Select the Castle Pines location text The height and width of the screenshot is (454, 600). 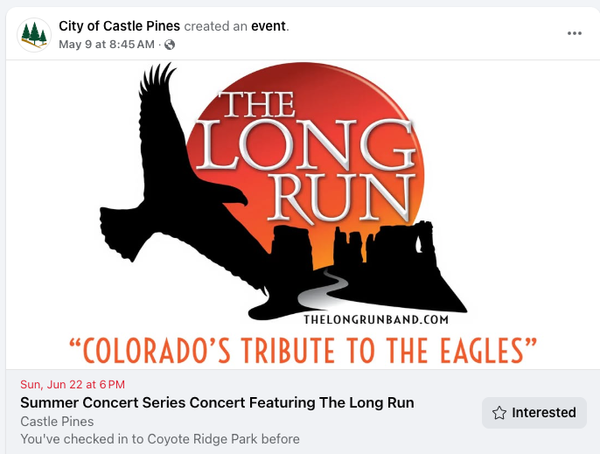click(56, 421)
